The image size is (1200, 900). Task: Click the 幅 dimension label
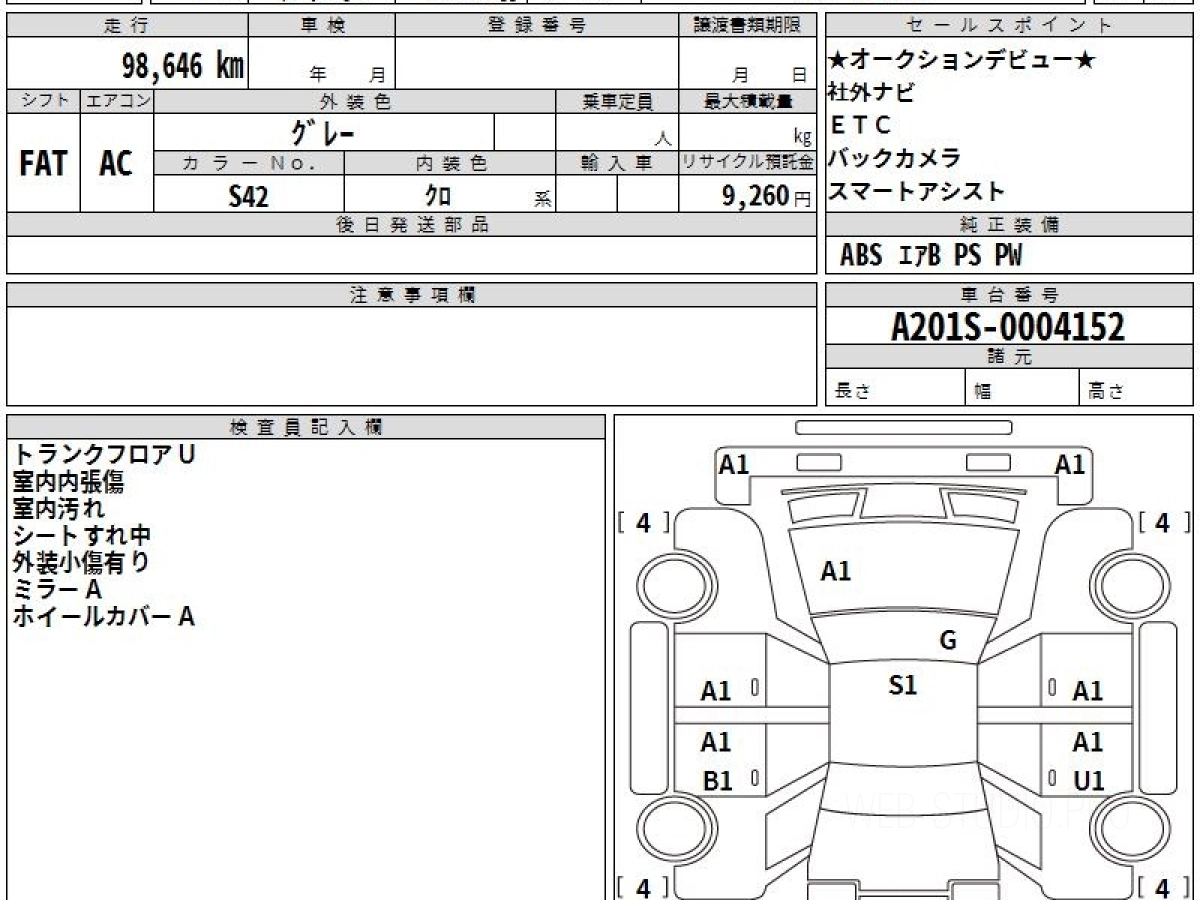coord(982,392)
